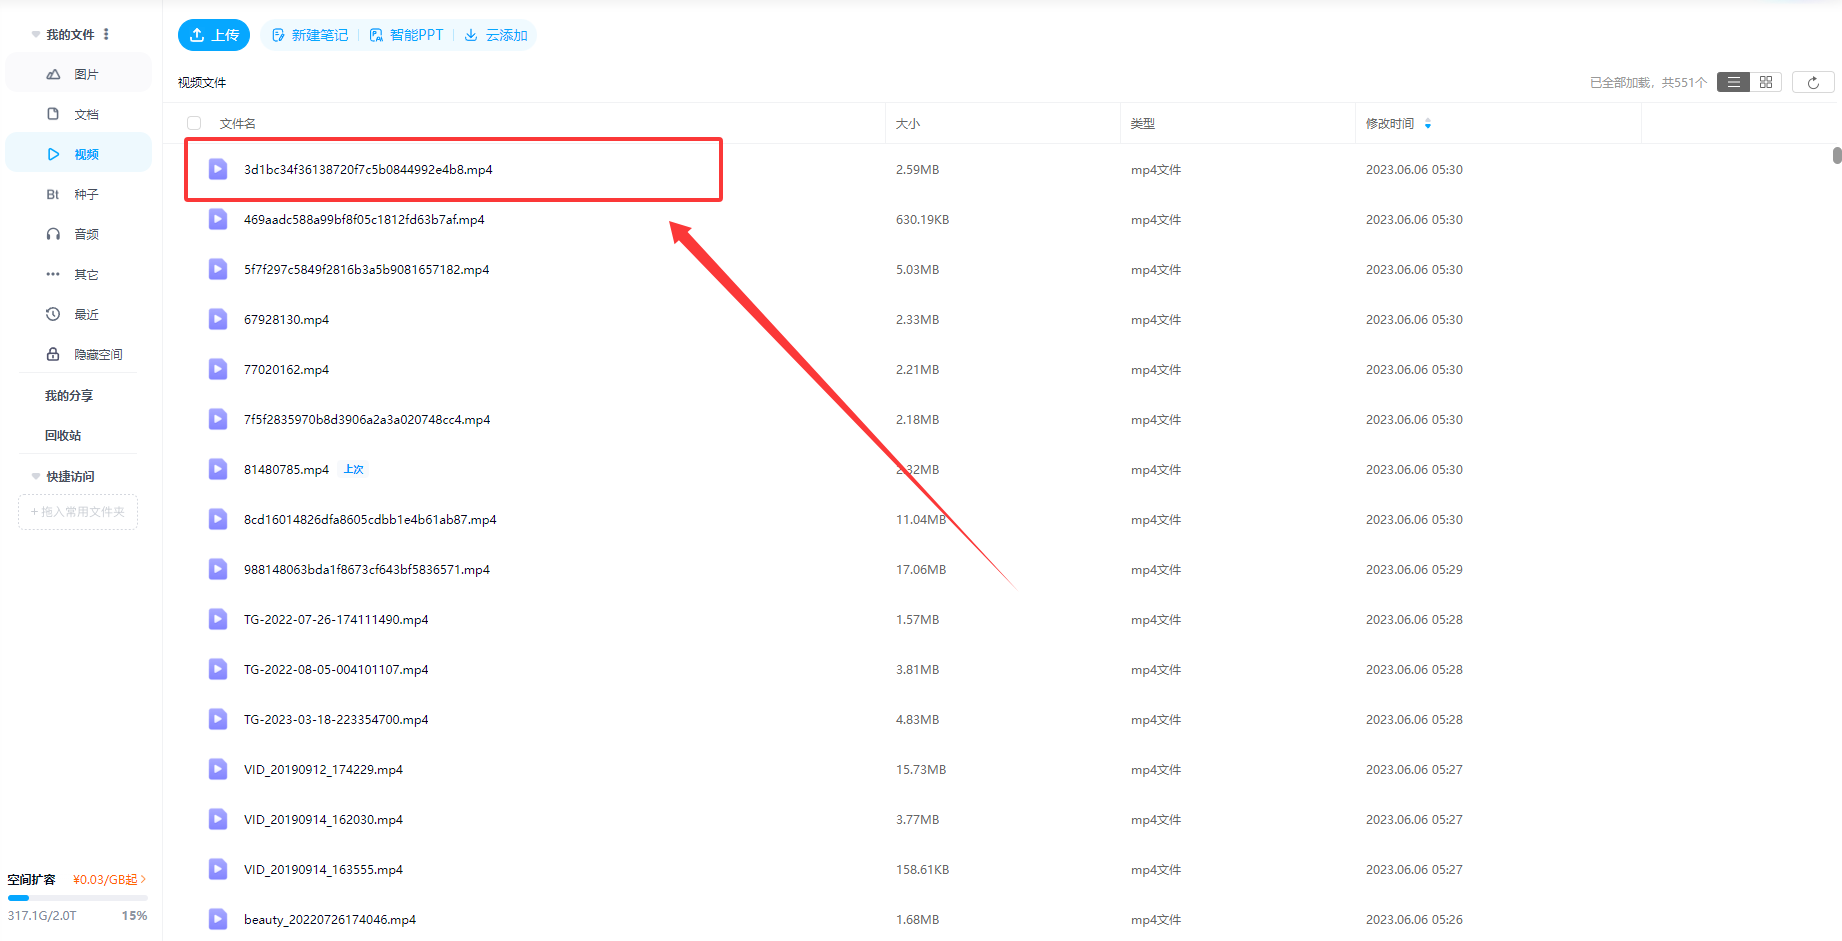Click the 2023.06.06 05:29 date cell

(1414, 570)
